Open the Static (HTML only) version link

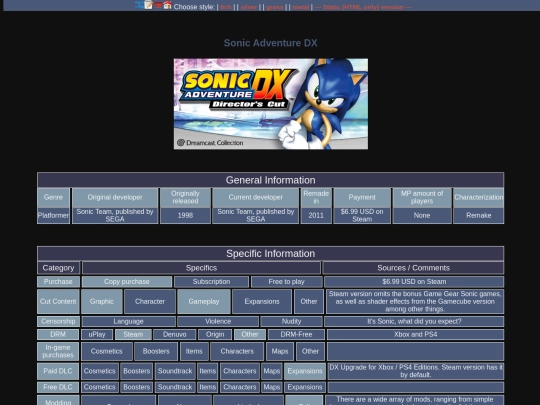[363, 7]
